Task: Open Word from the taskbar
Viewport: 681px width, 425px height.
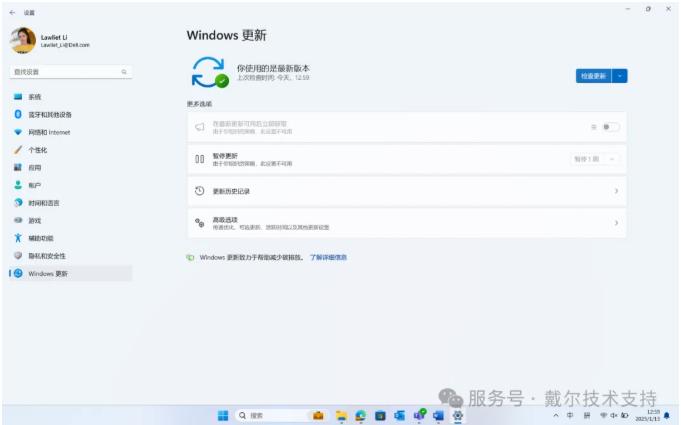Action: tap(438, 415)
